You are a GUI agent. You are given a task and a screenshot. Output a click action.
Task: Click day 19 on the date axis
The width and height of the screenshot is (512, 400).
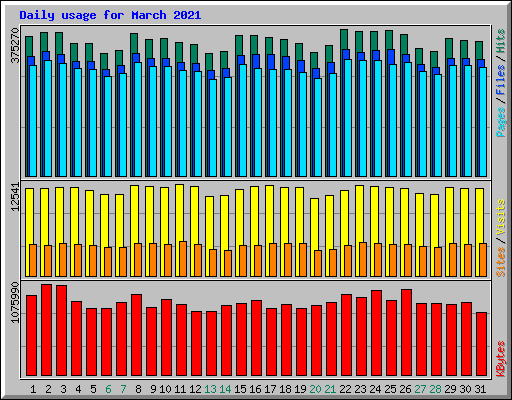[300, 389]
